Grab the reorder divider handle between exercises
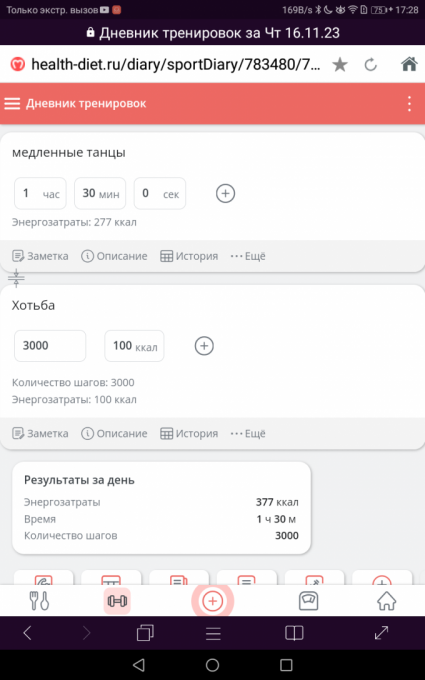Viewport: 425px width, 680px height. (16, 278)
